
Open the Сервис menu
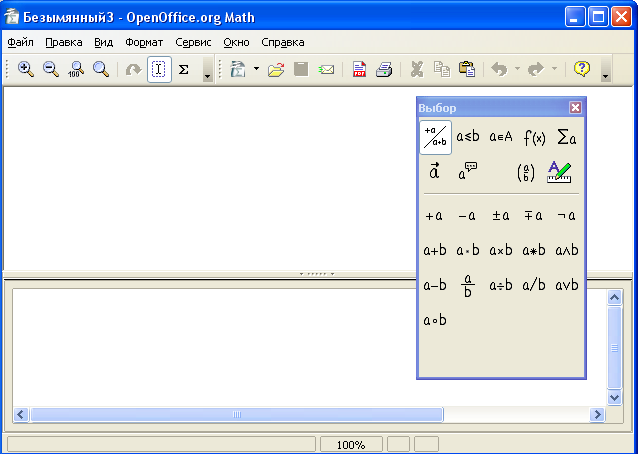[x=193, y=42]
